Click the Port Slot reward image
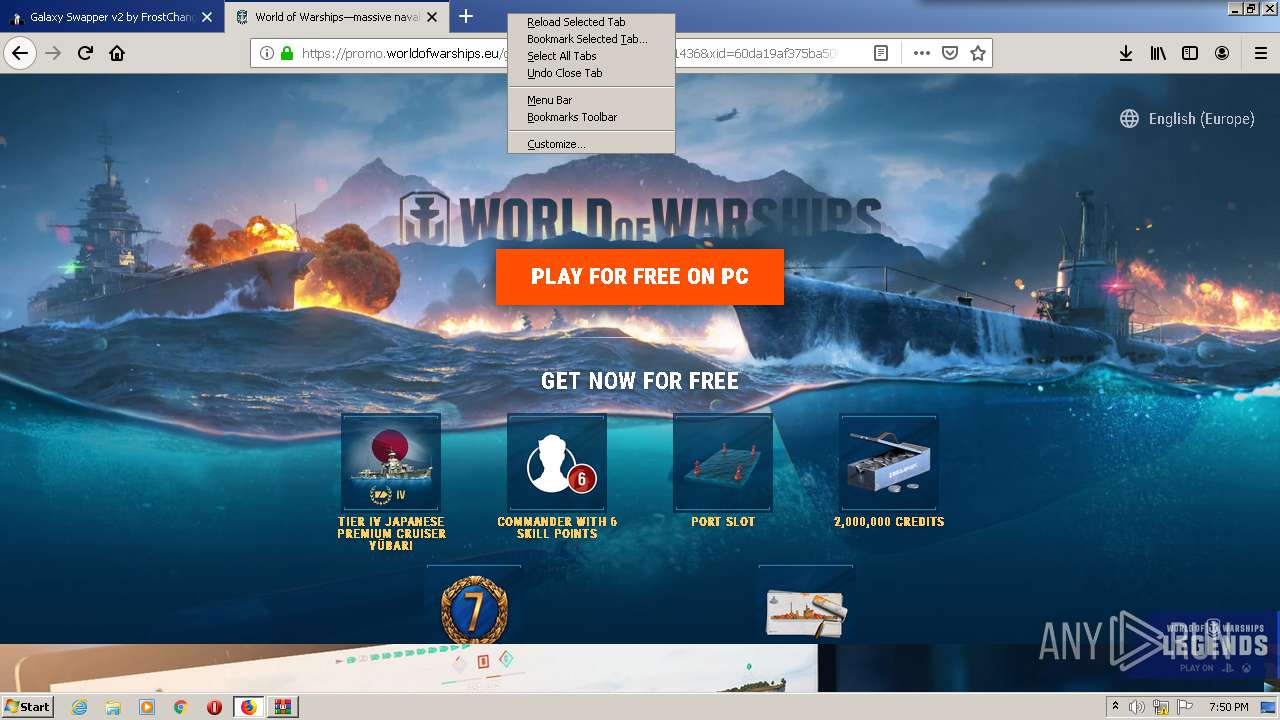 723,463
